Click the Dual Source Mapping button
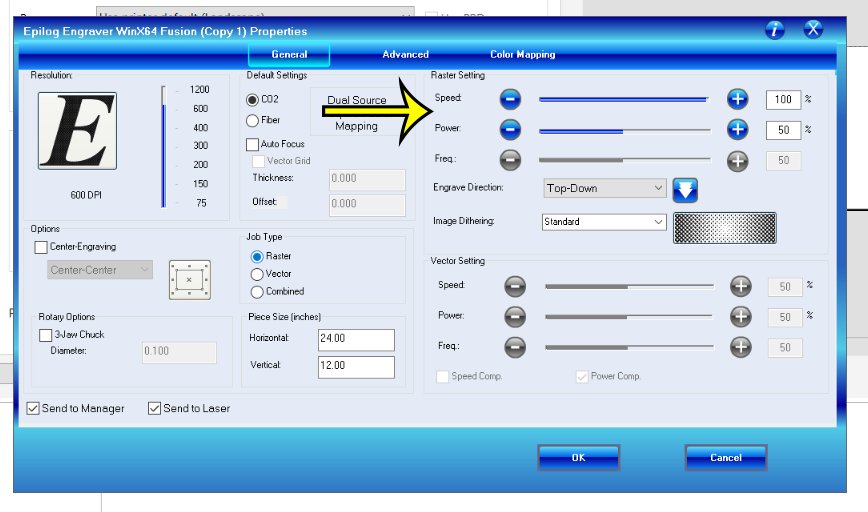The height and width of the screenshot is (512, 868). (356, 112)
